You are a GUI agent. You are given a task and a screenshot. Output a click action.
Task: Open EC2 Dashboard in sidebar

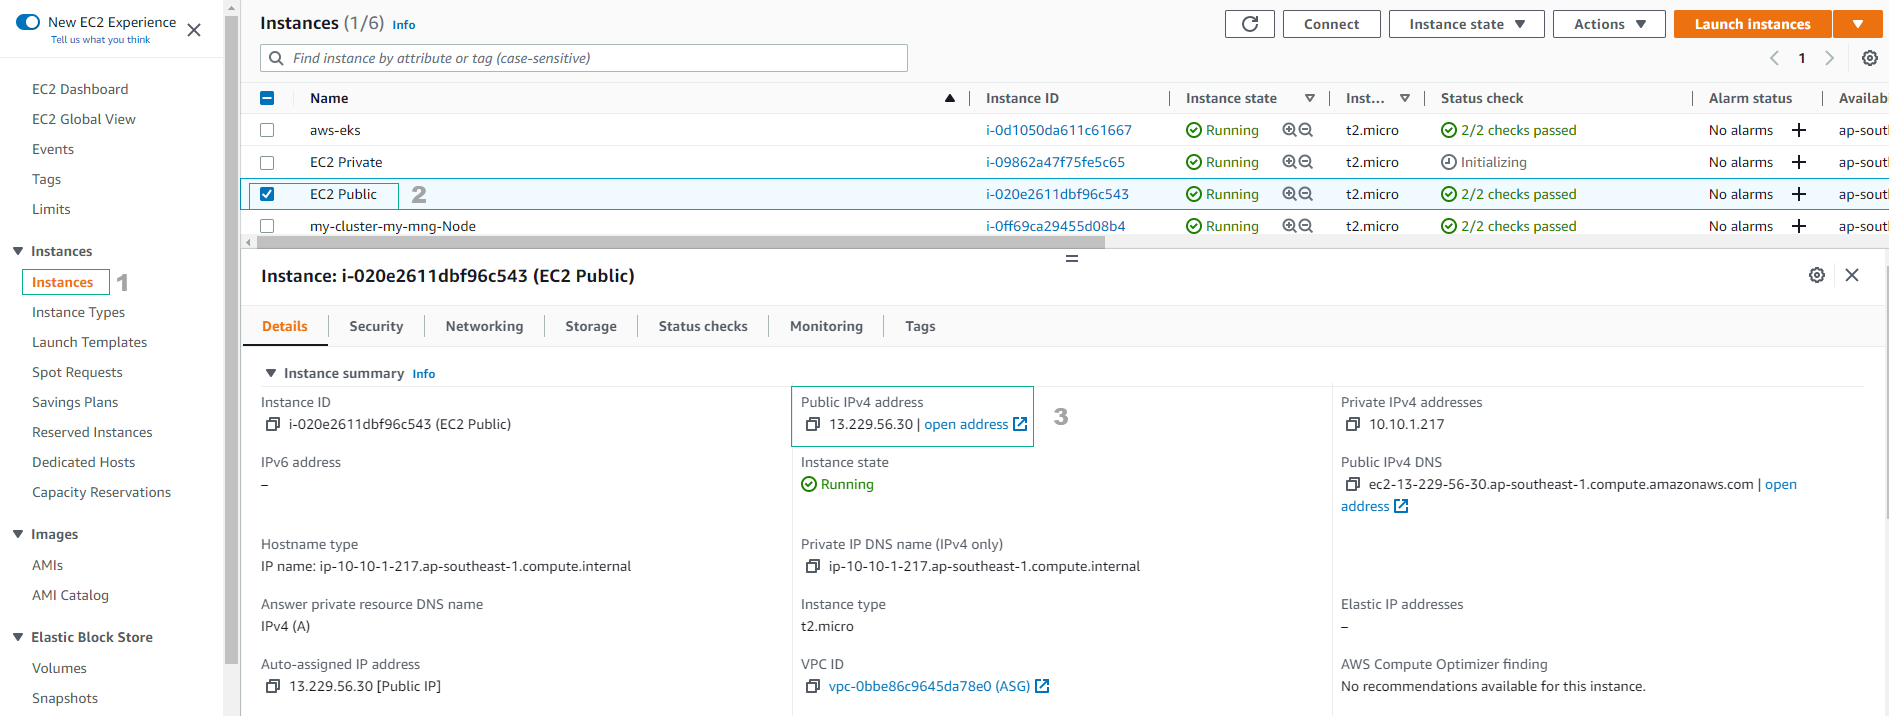coord(80,89)
